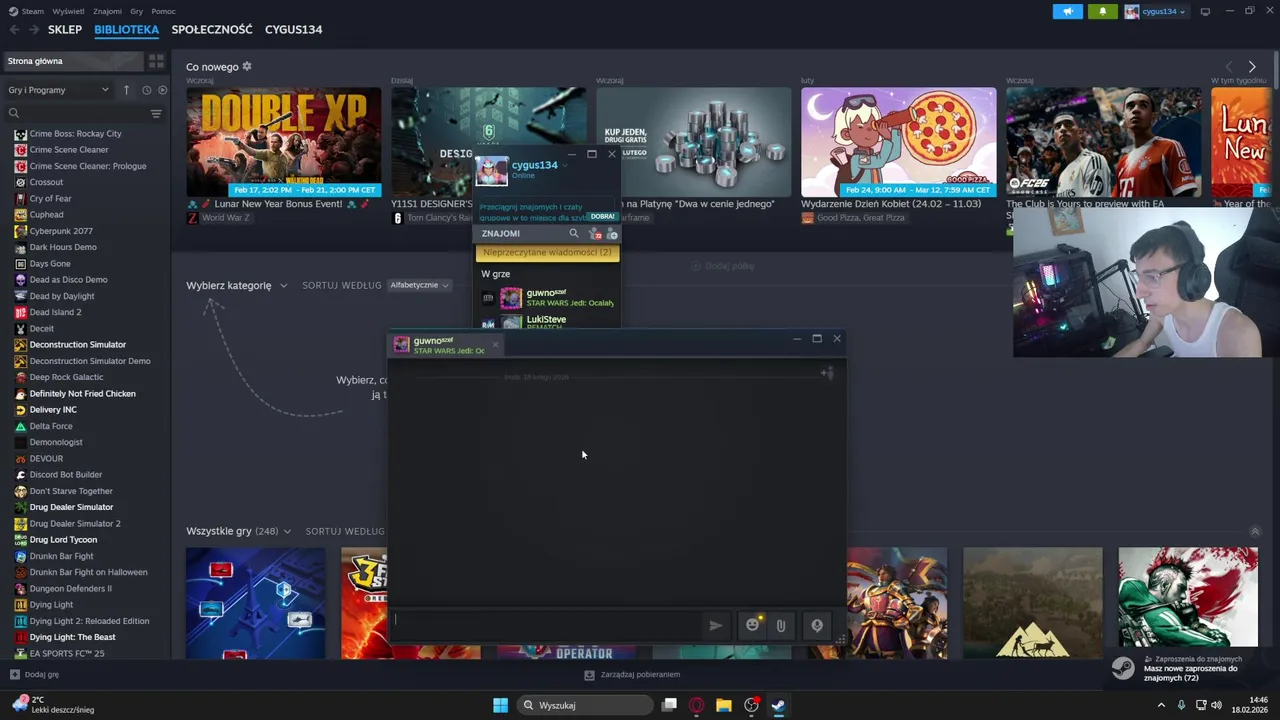
Task: Click Dodaj grę button
Action: coord(35,674)
